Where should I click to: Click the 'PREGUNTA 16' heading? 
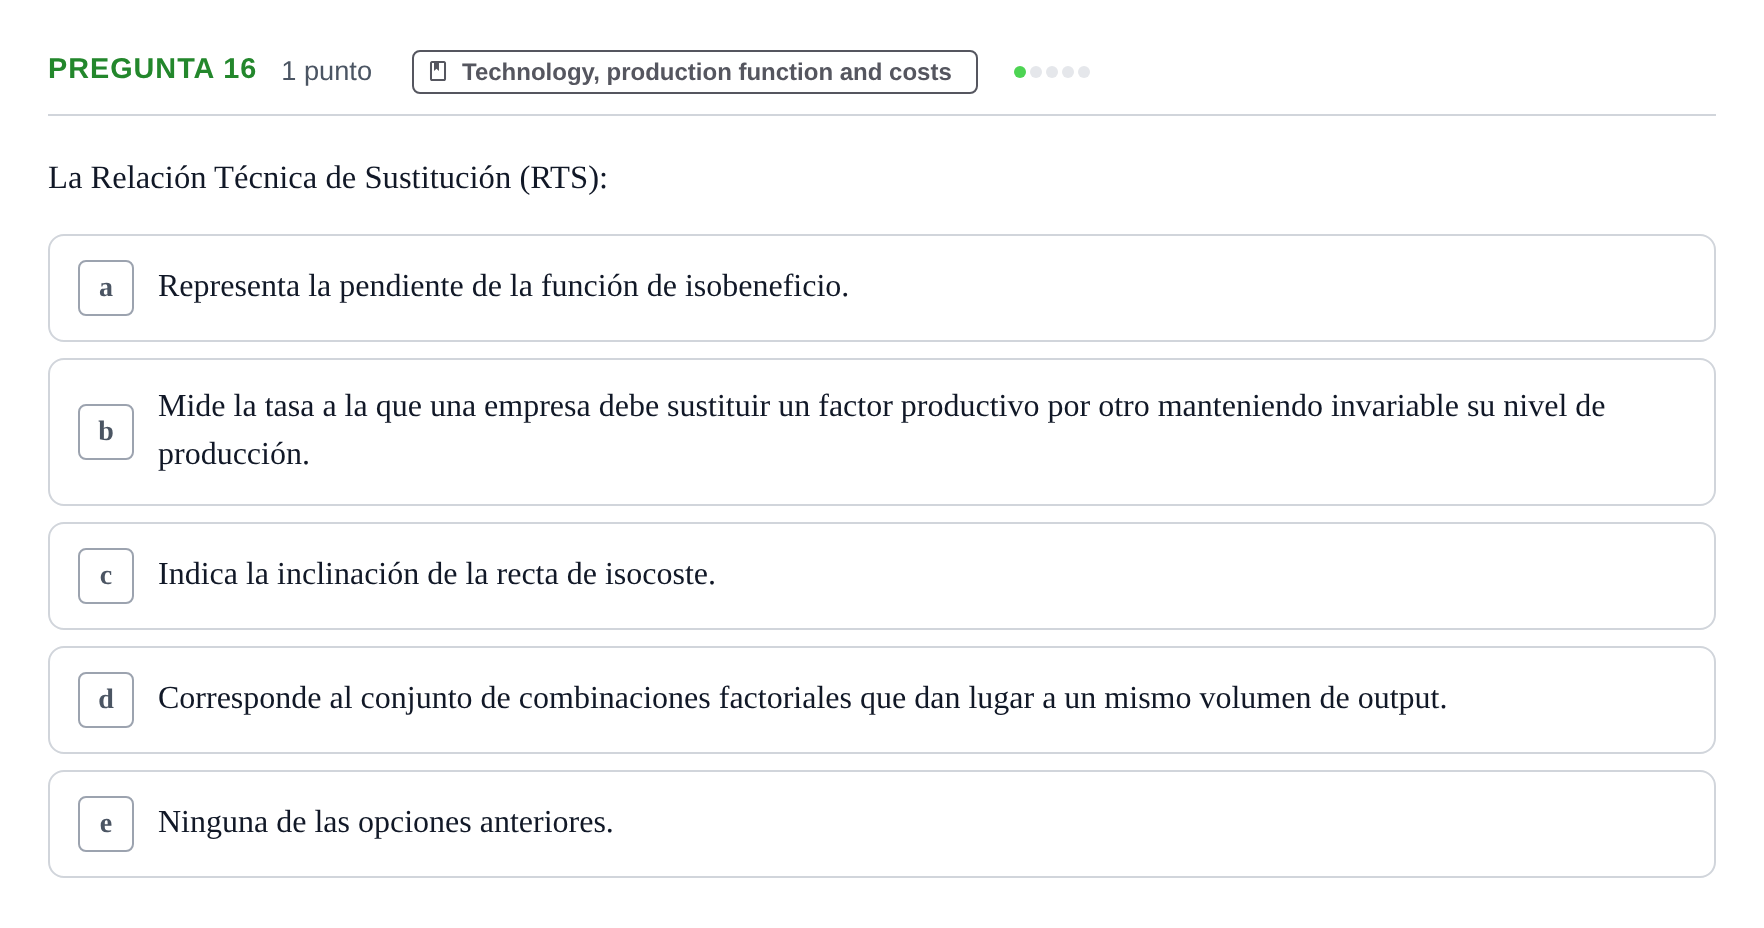pos(152,69)
